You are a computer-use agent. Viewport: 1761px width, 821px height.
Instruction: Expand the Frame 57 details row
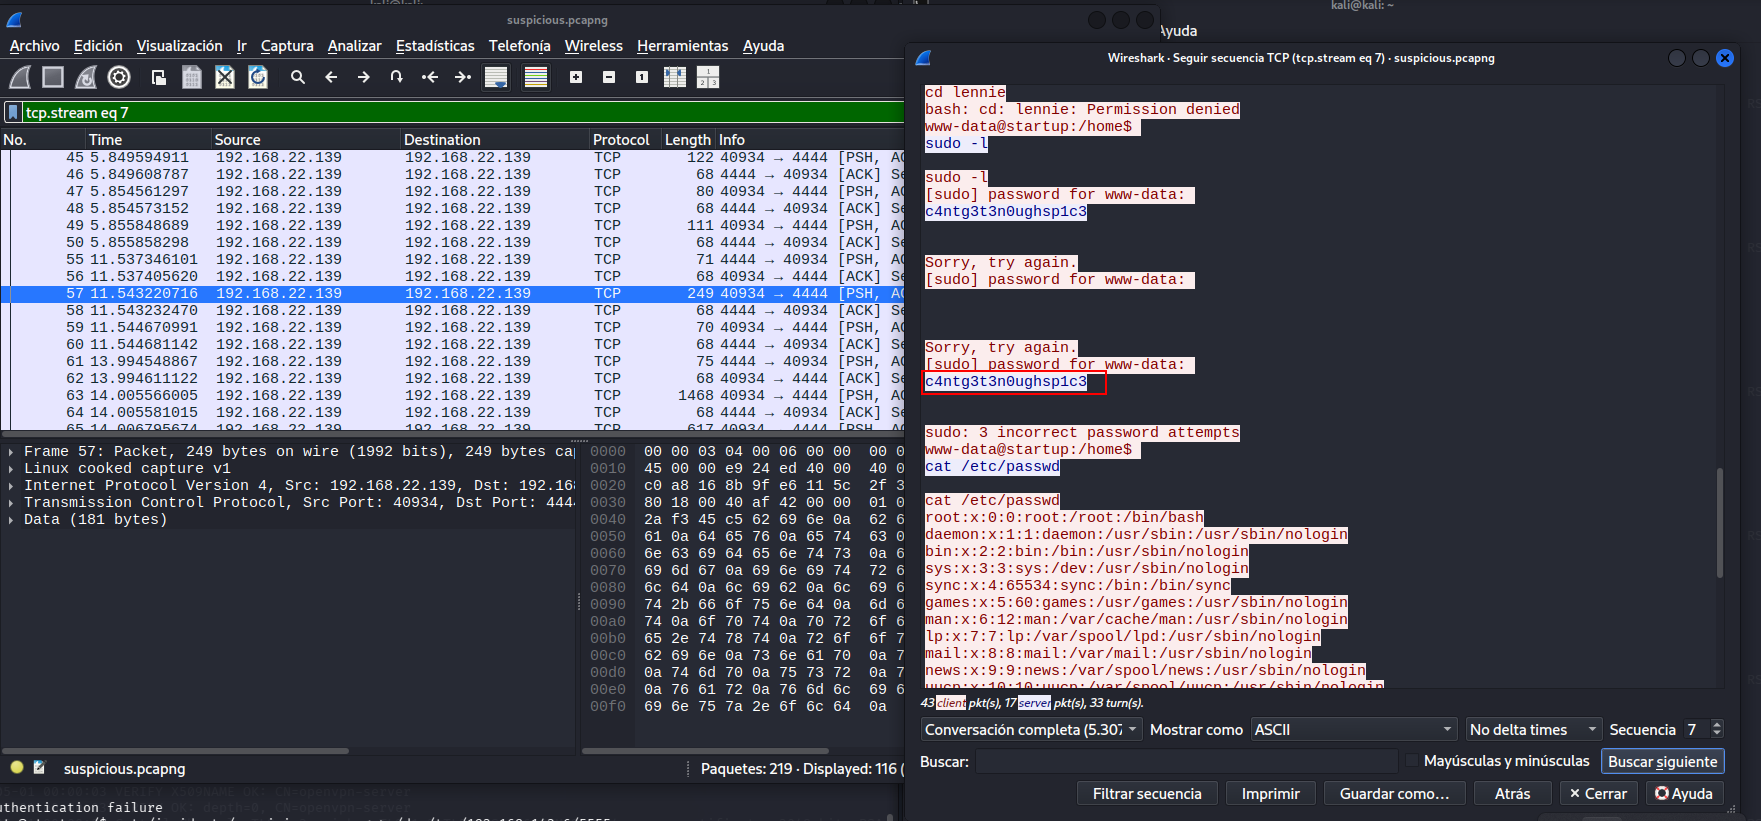(x=11, y=452)
